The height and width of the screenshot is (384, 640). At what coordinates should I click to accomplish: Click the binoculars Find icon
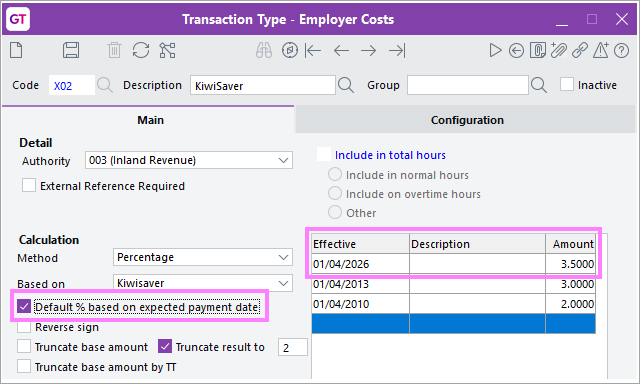[264, 51]
